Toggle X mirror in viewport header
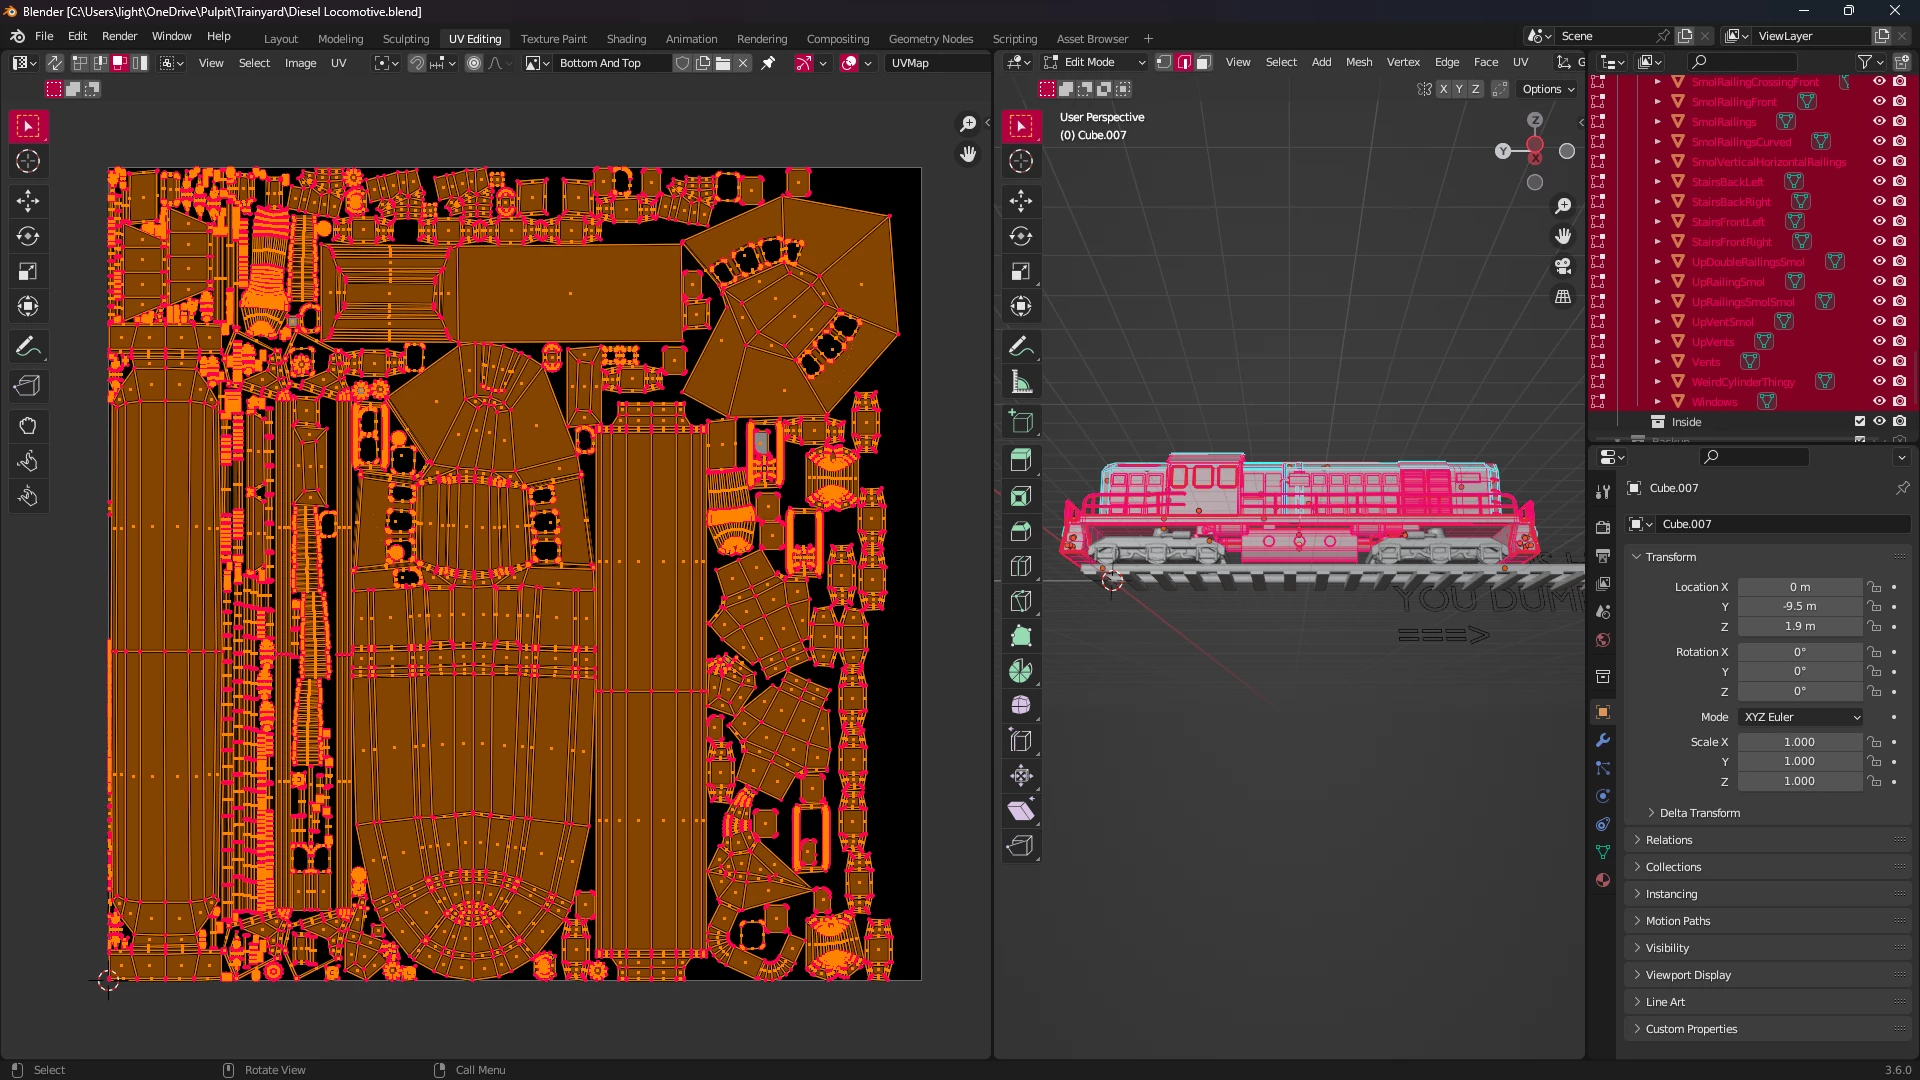1920x1080 pixels. [1443, 90]
